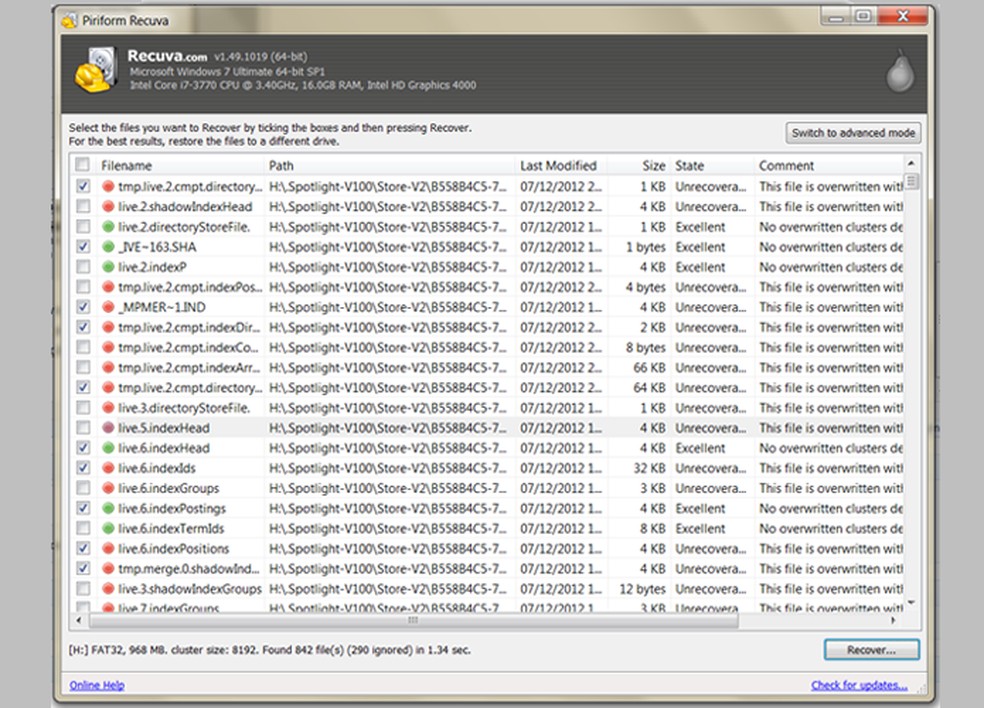Select the file tmp.live.2.cmpt.indexDir...
The image size is (984, 708).
pos(190,327)
